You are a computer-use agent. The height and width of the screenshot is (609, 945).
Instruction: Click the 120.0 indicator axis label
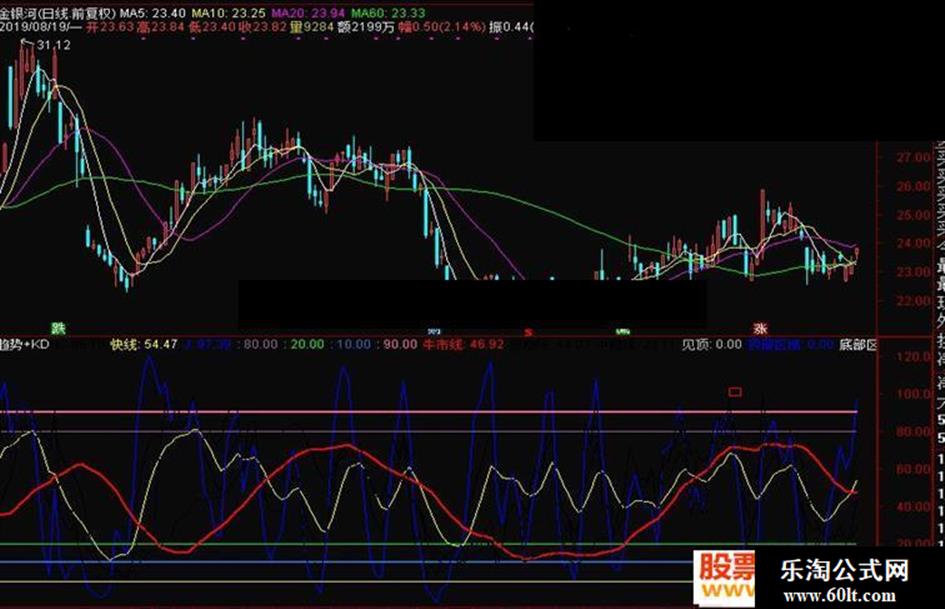pos(914,357)
